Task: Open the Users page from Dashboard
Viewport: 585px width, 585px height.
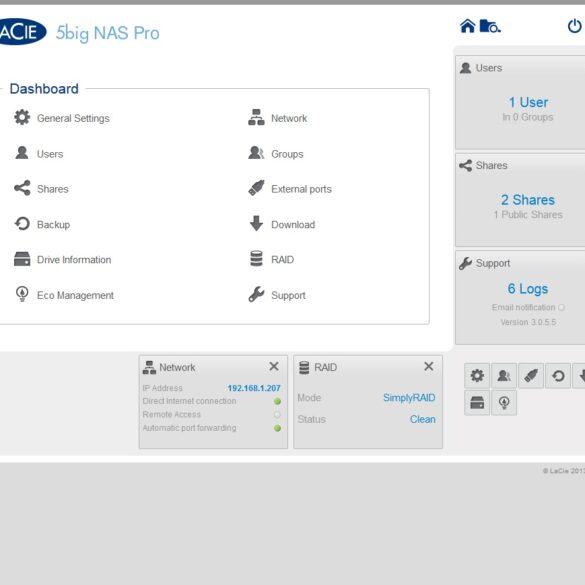Action: [x=50, y=154]
